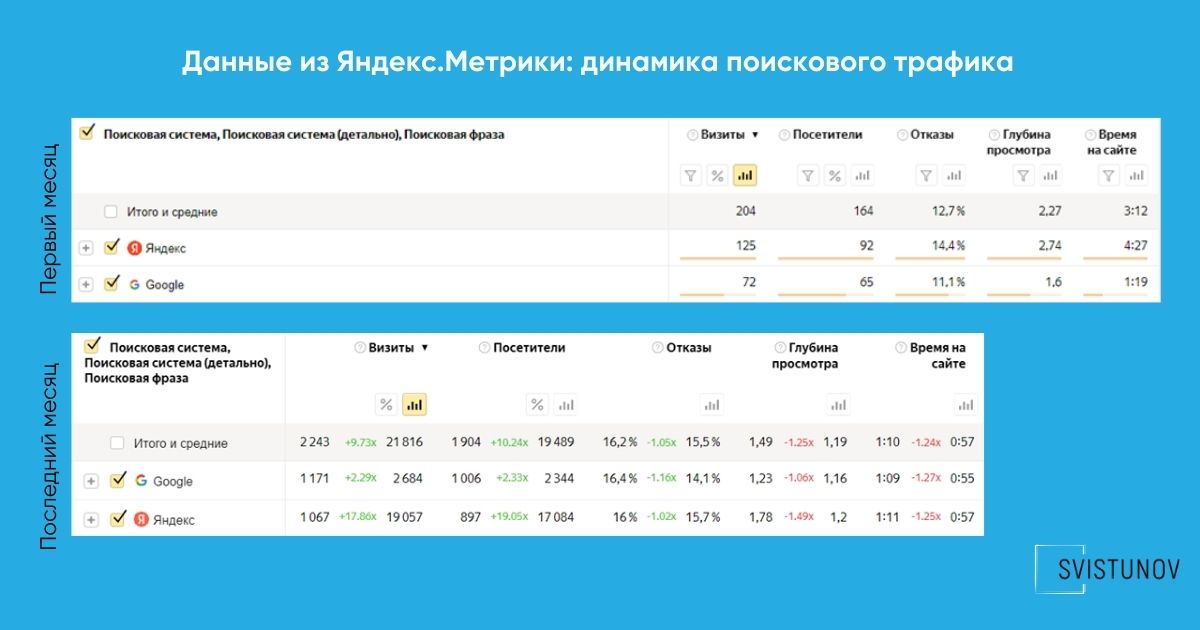Click bar chart icon under Время на сайте, bottom table
The width and height of the screenshot is (1200, 630).
[964, 405]
